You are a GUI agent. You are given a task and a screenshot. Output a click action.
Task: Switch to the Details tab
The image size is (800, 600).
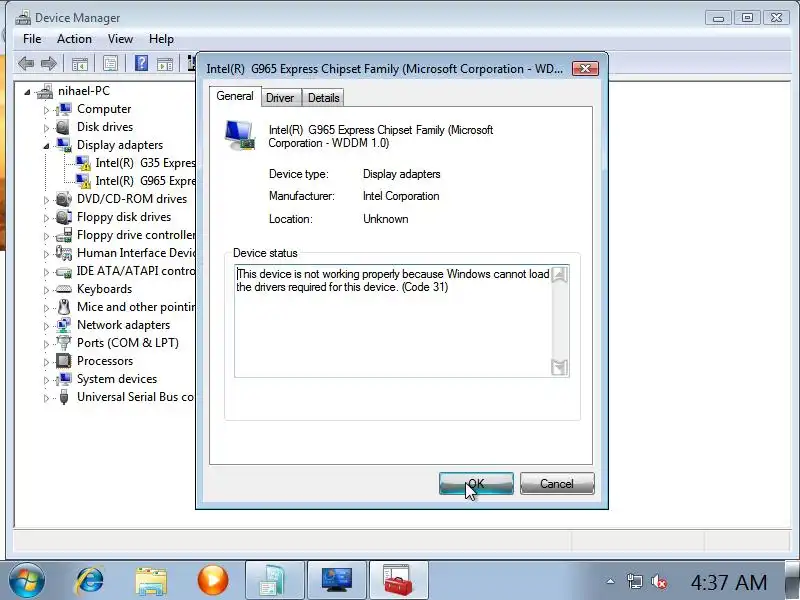(323, 97)
